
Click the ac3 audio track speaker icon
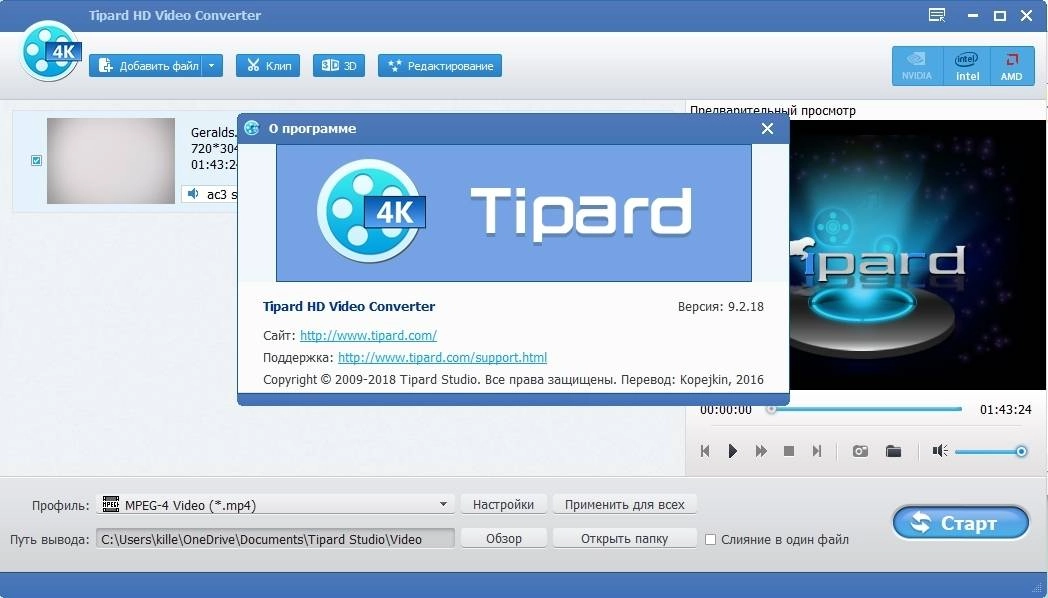pyautogui.click(x=193, y=194)
